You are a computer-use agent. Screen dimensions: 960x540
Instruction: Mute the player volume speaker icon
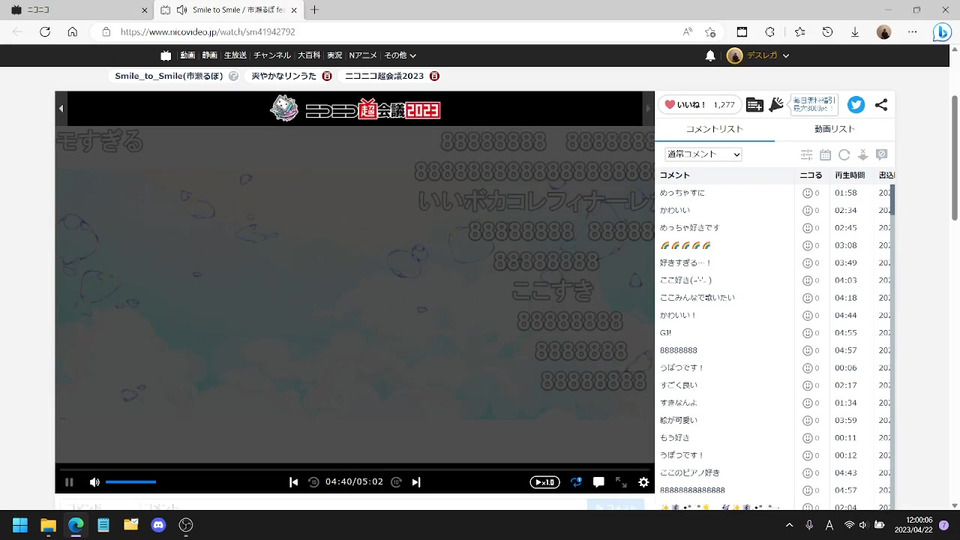pos(94,482)
